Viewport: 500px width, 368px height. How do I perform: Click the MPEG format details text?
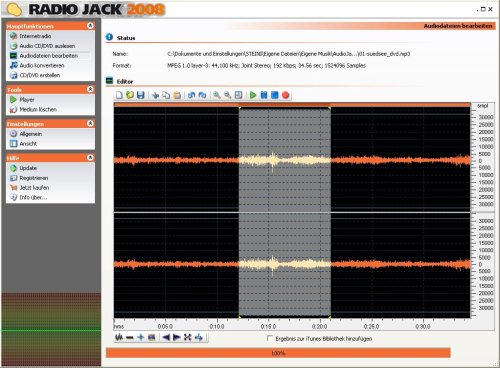(x=266, y=66)
